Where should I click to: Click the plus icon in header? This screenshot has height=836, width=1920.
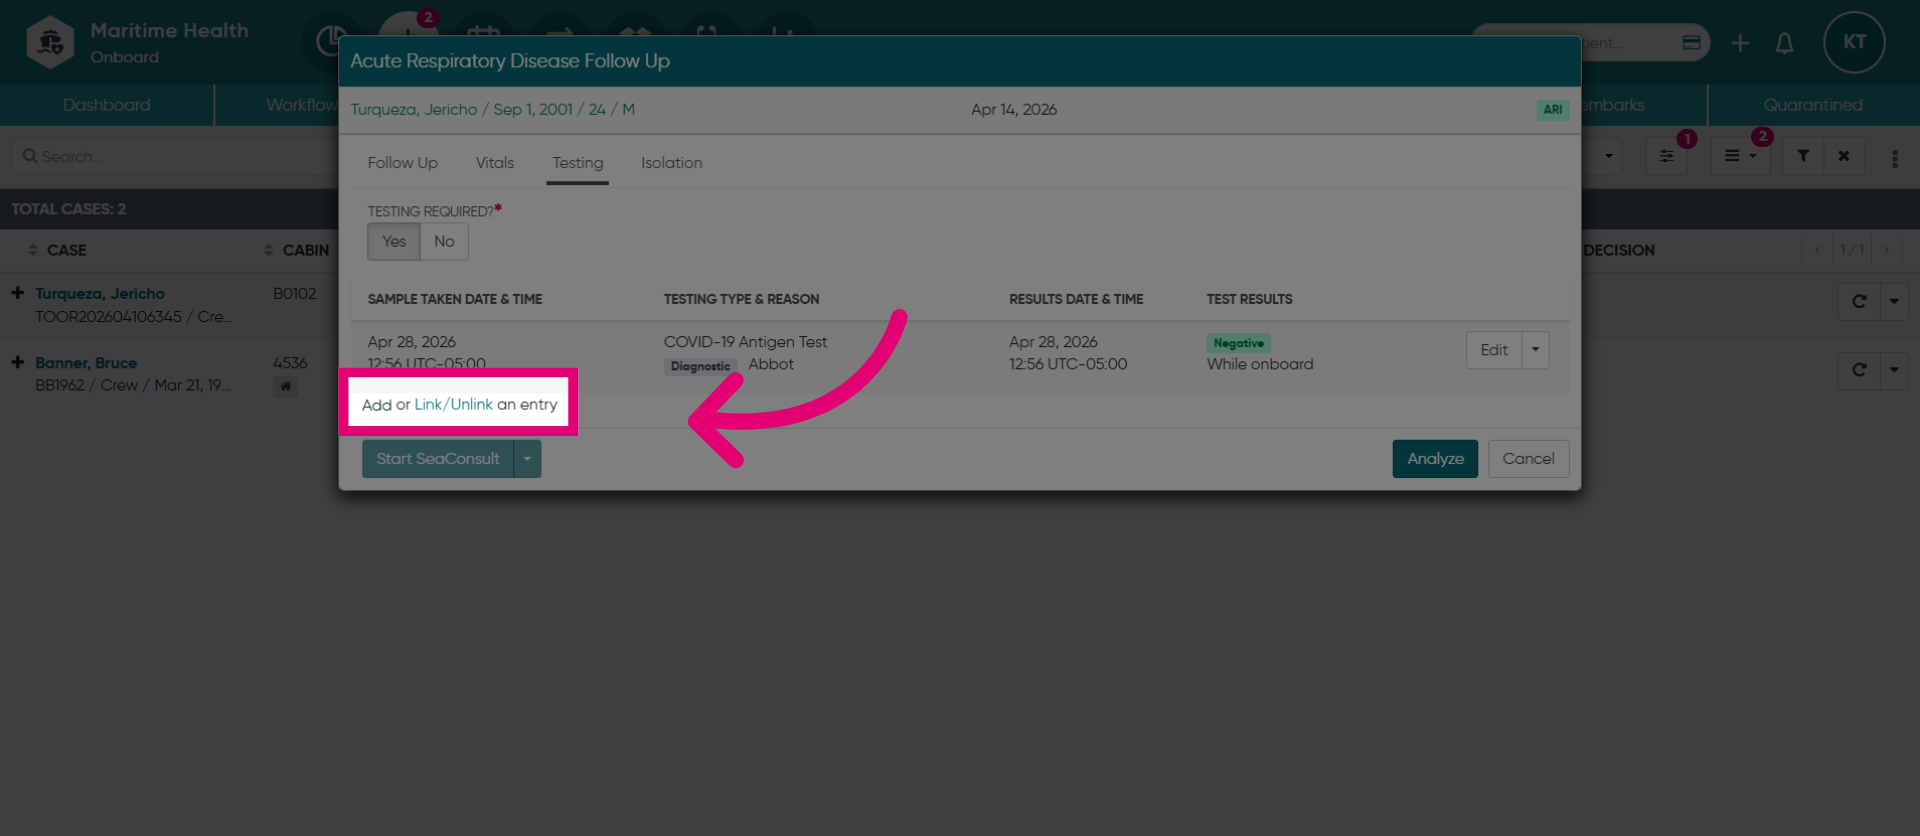pyautogui.click(x=1740, y=42)
